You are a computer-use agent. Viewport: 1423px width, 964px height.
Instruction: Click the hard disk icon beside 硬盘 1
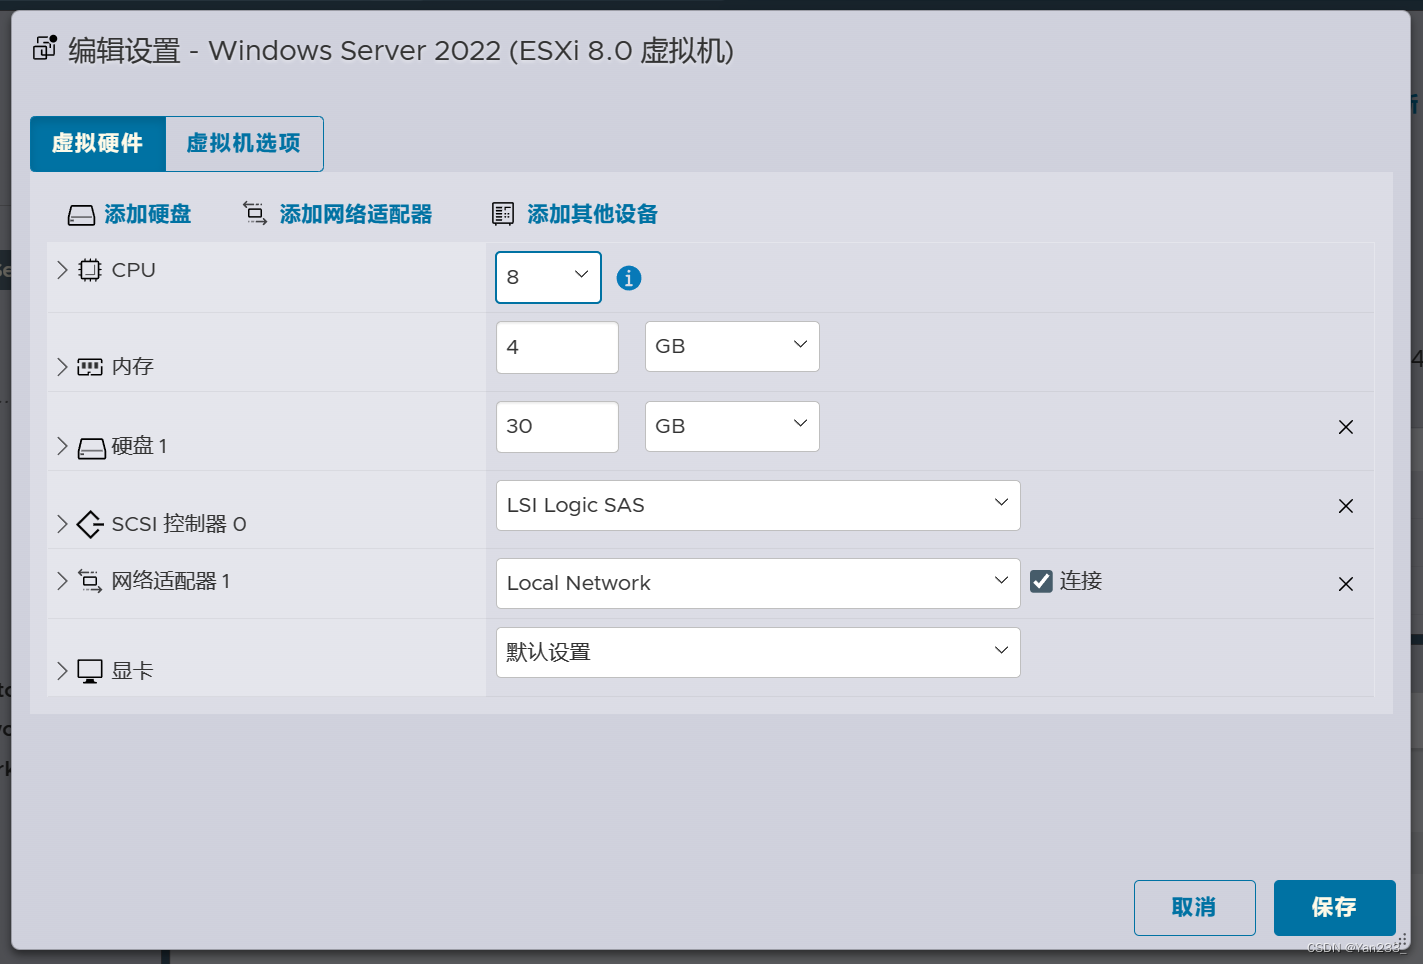coord(89,446)
